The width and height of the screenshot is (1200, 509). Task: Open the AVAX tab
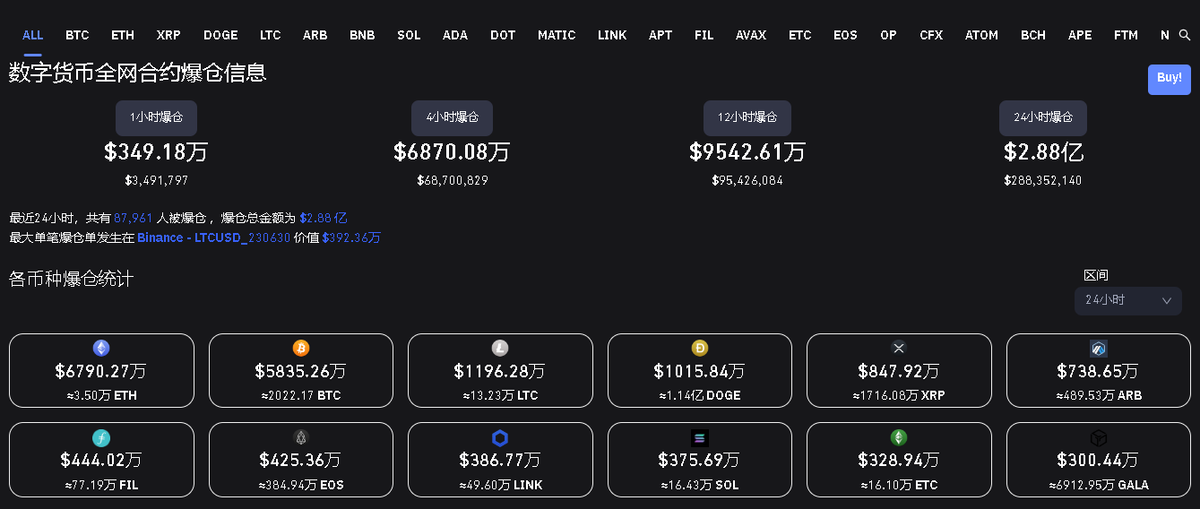[x=751, y=35]
